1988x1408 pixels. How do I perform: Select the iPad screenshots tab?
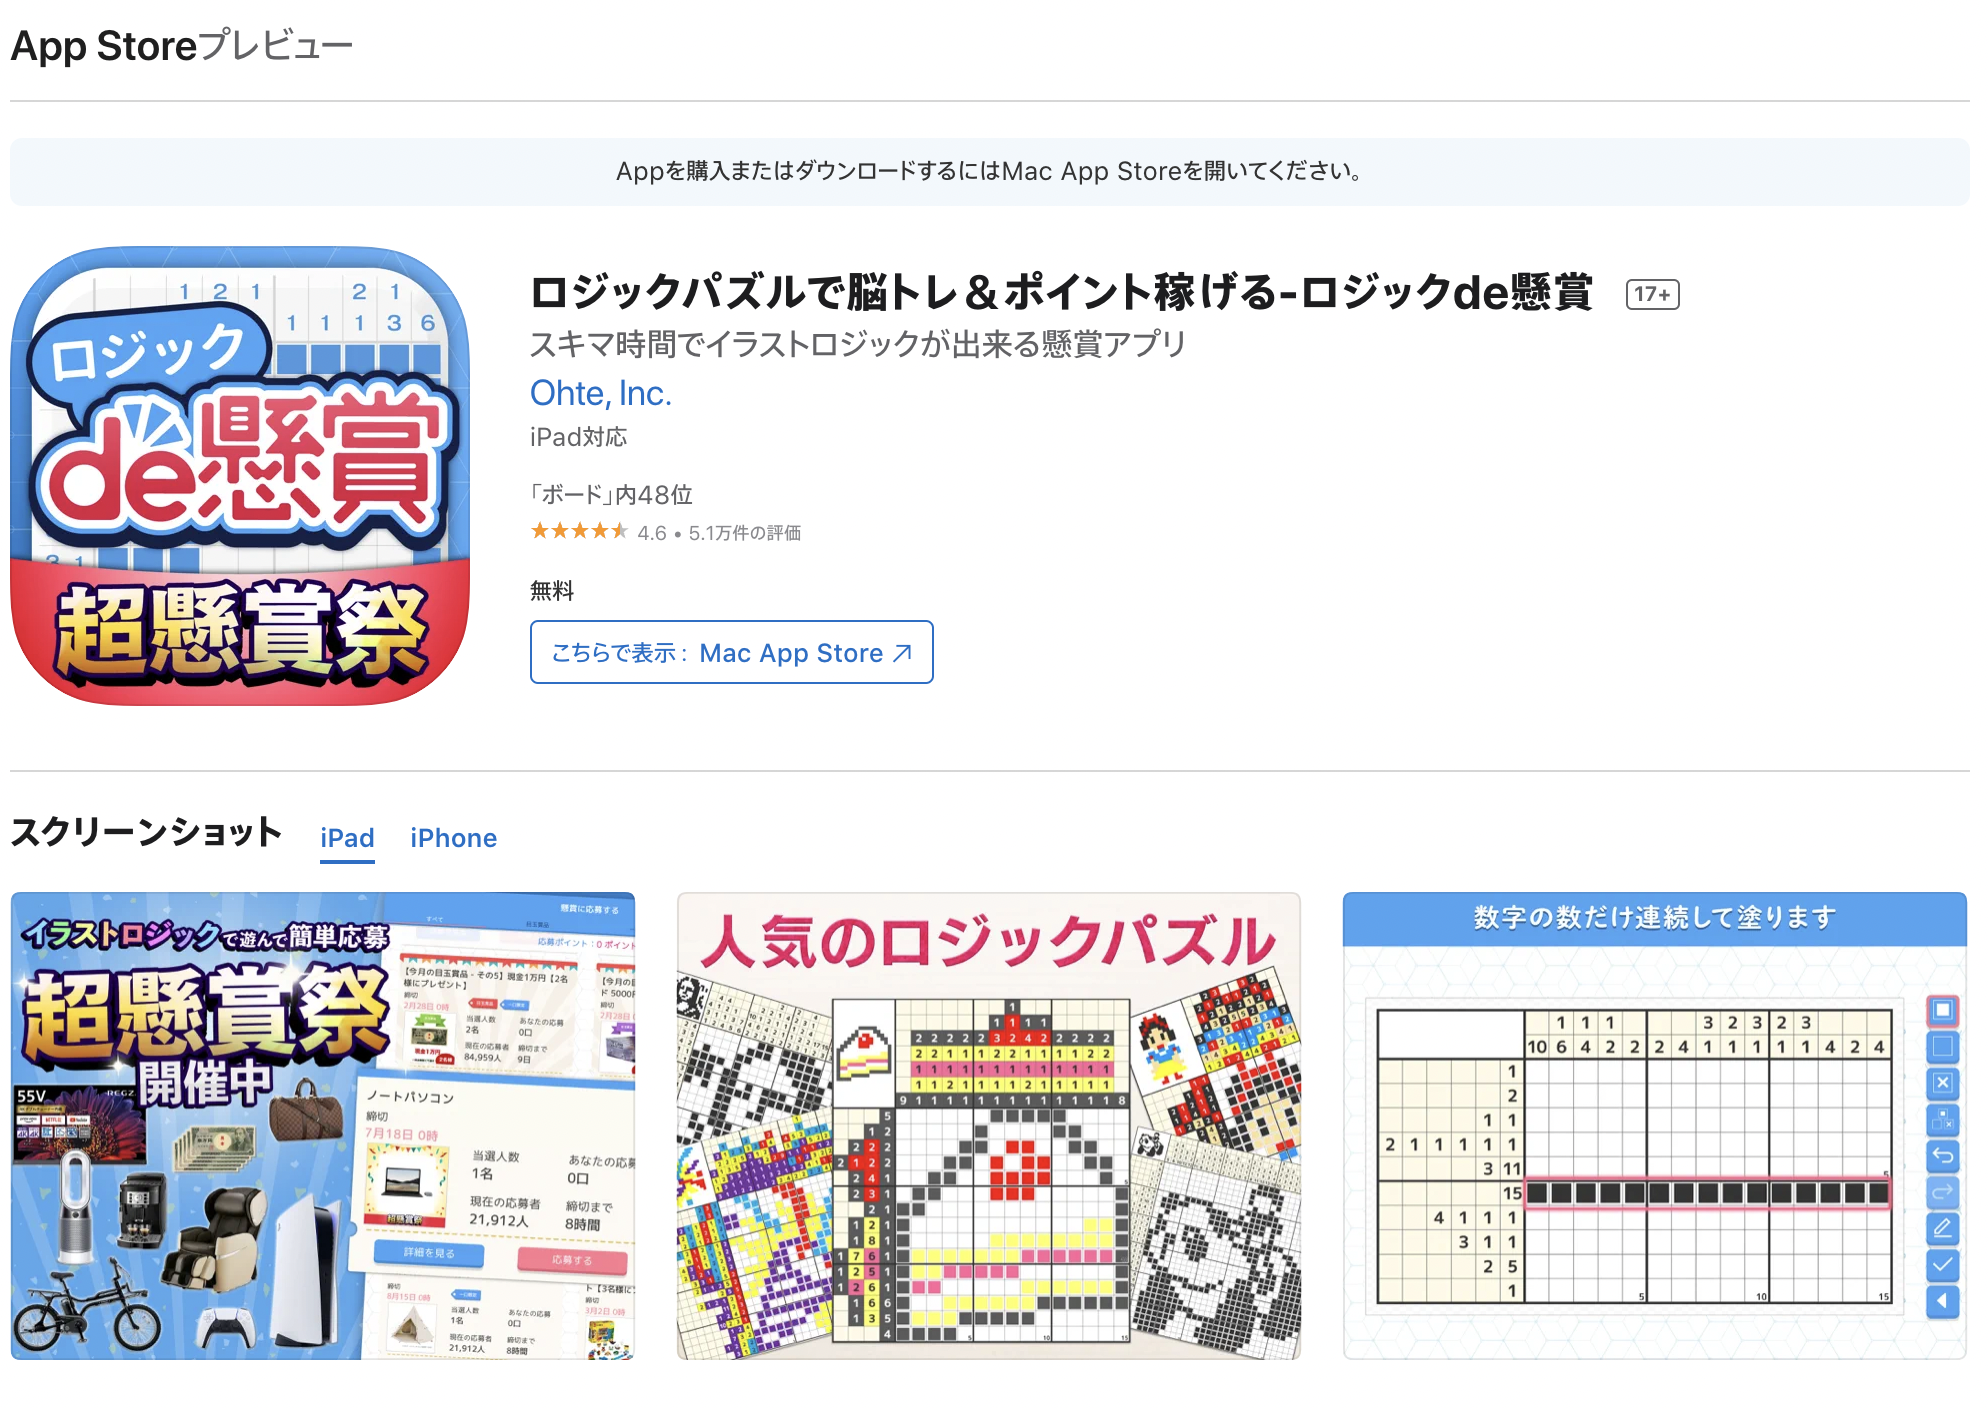pyautogui.click(x=347, y=838)
